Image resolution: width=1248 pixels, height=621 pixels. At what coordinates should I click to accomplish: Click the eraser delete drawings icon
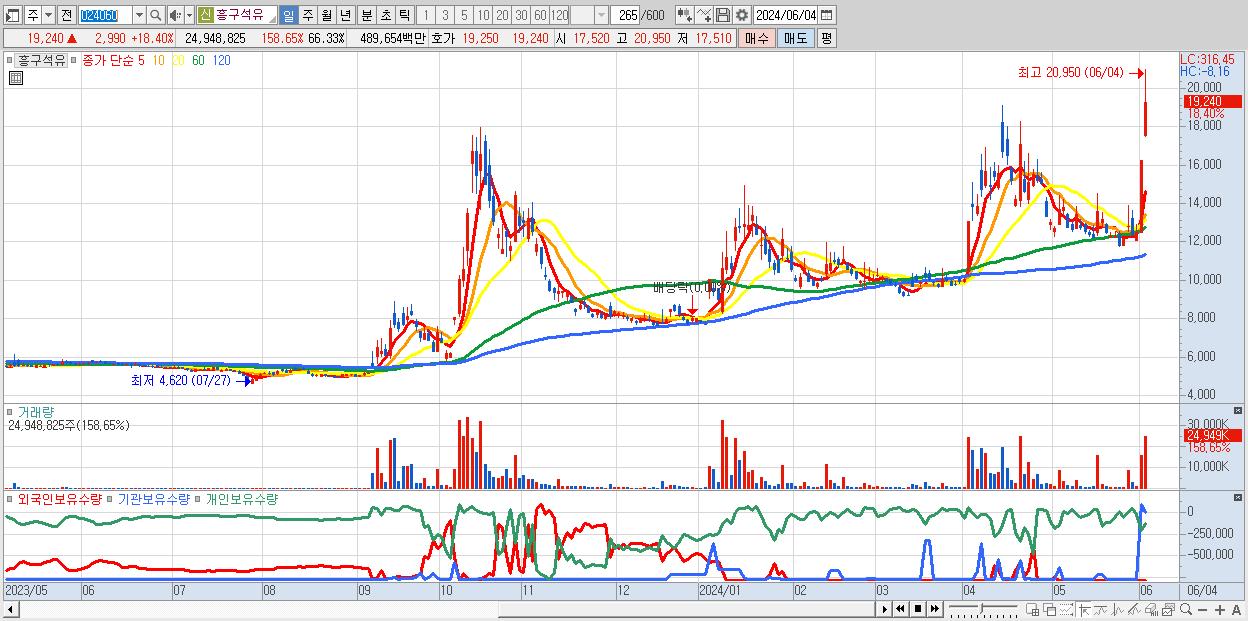click(x=1151, y=610)
